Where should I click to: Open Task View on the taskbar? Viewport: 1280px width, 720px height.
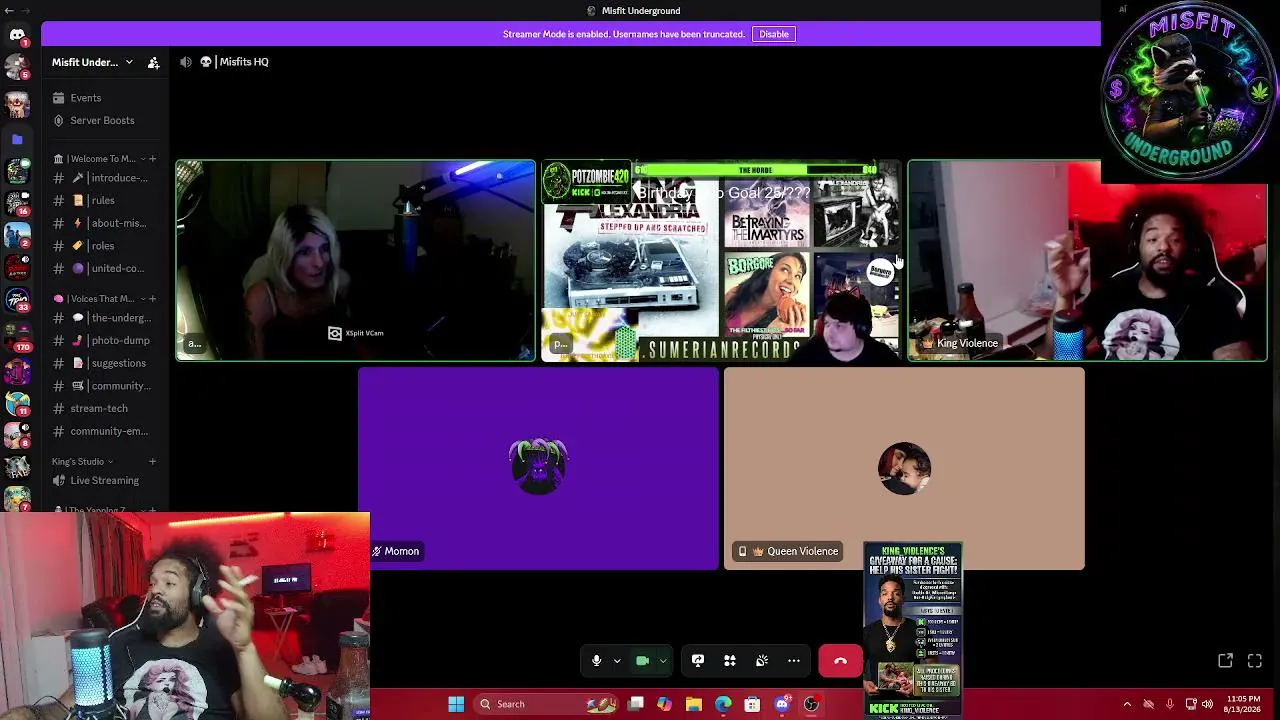636,704
